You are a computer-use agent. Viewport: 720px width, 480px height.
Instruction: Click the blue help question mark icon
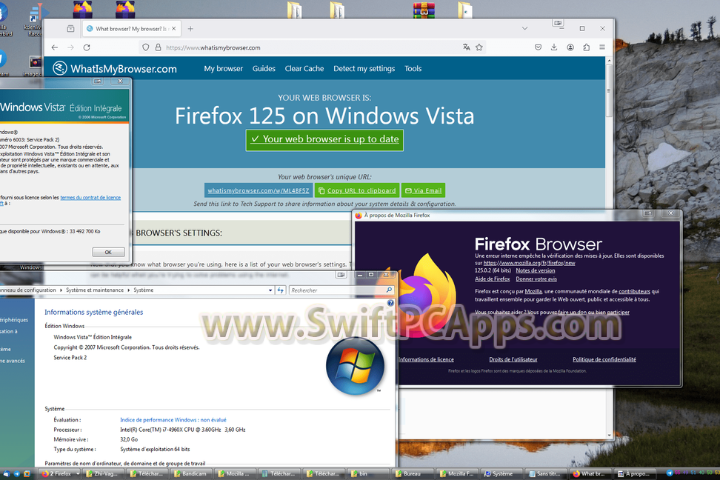point(390,303)
